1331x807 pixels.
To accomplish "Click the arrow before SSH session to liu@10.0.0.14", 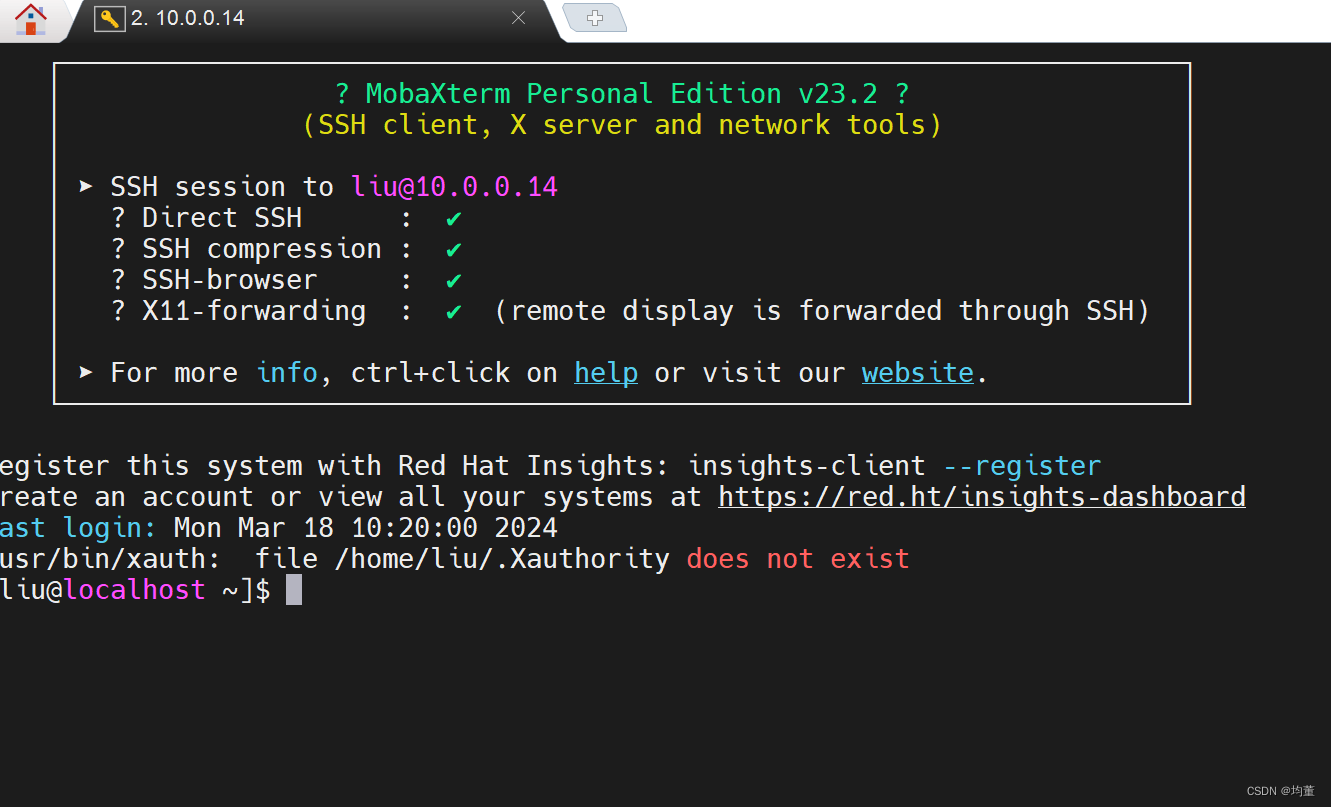I will pyautogui.click(x=85, y=186).
